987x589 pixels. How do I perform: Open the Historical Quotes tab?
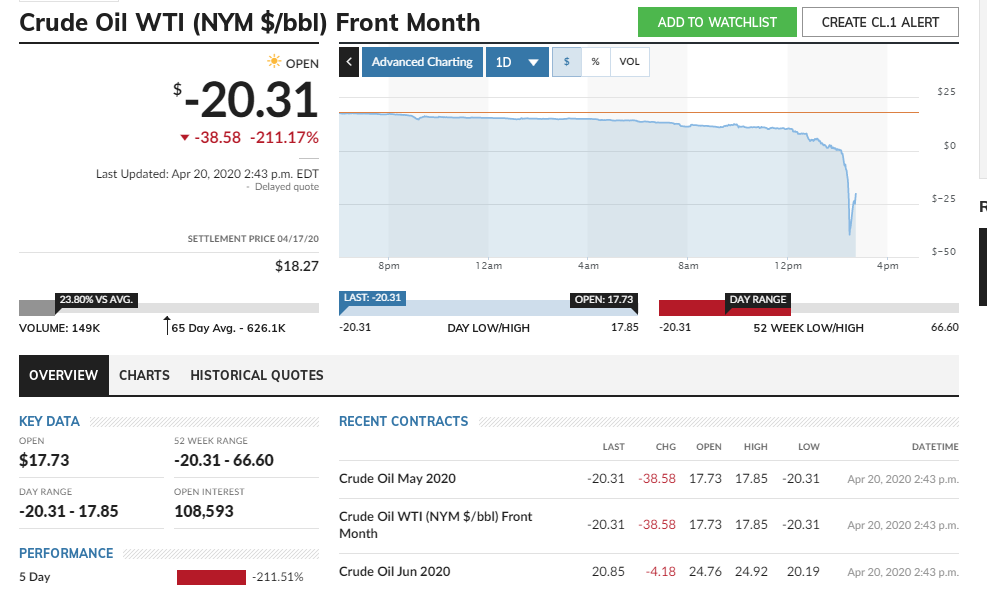point(257,375)
